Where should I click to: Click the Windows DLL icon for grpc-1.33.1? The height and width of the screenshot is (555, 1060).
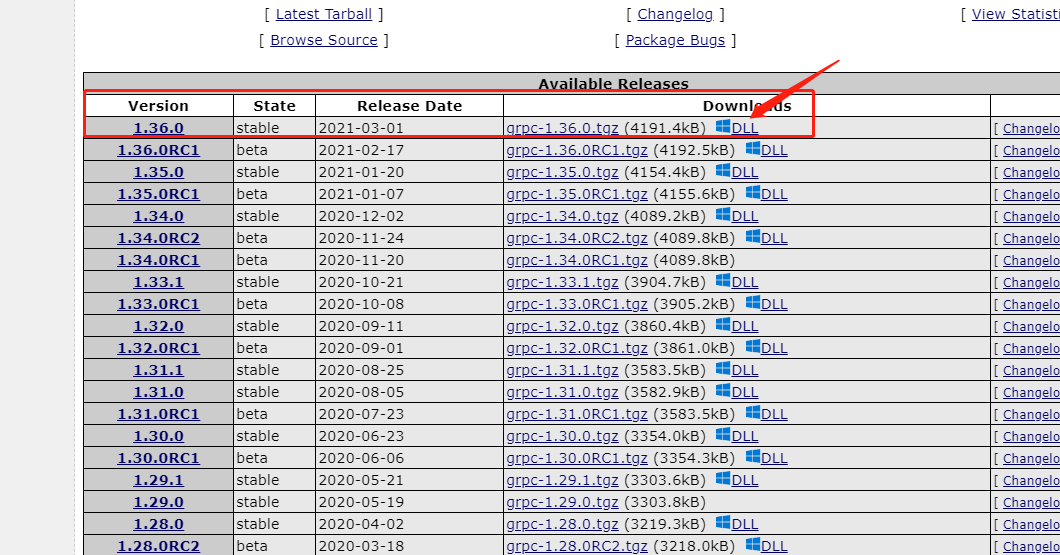(x=723, y=281)
